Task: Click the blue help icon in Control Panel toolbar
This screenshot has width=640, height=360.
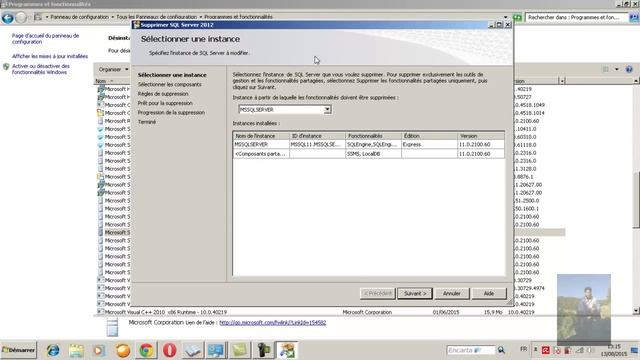Action: coord(629,69)
